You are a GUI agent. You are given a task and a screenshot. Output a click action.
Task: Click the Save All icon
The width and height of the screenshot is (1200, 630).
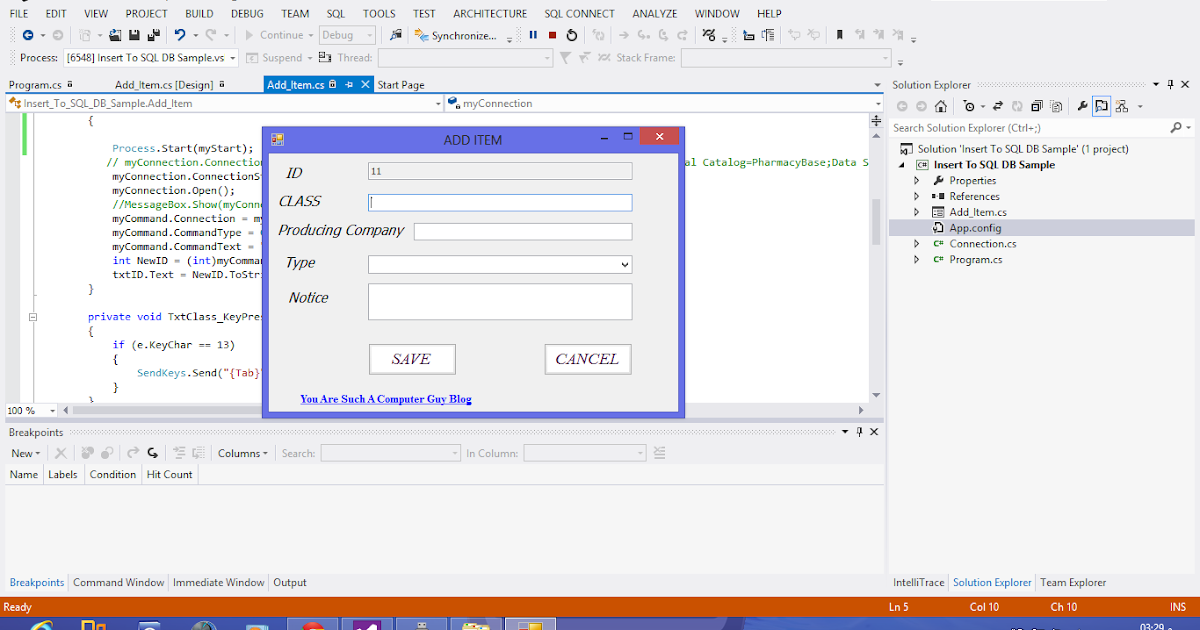153,35
